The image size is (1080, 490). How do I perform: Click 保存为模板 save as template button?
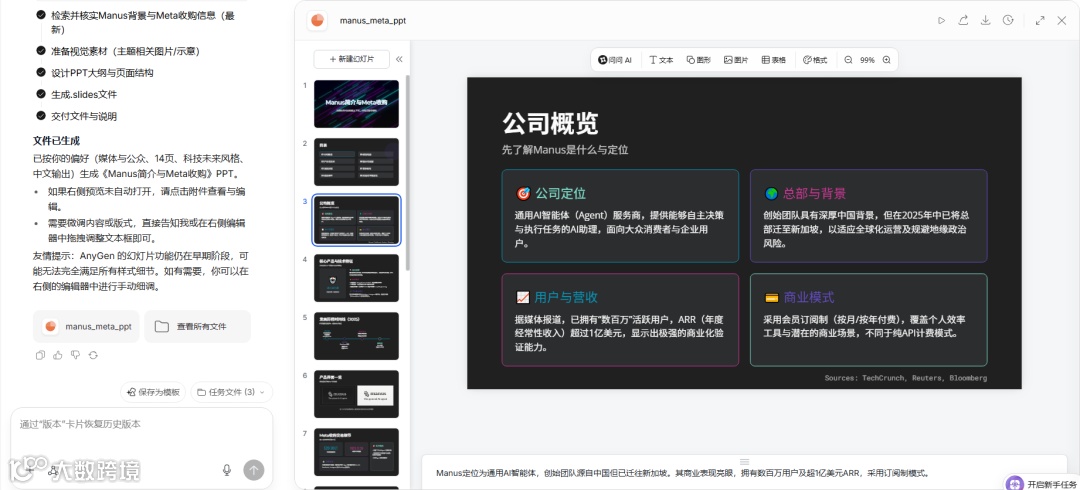coord(153,392)
